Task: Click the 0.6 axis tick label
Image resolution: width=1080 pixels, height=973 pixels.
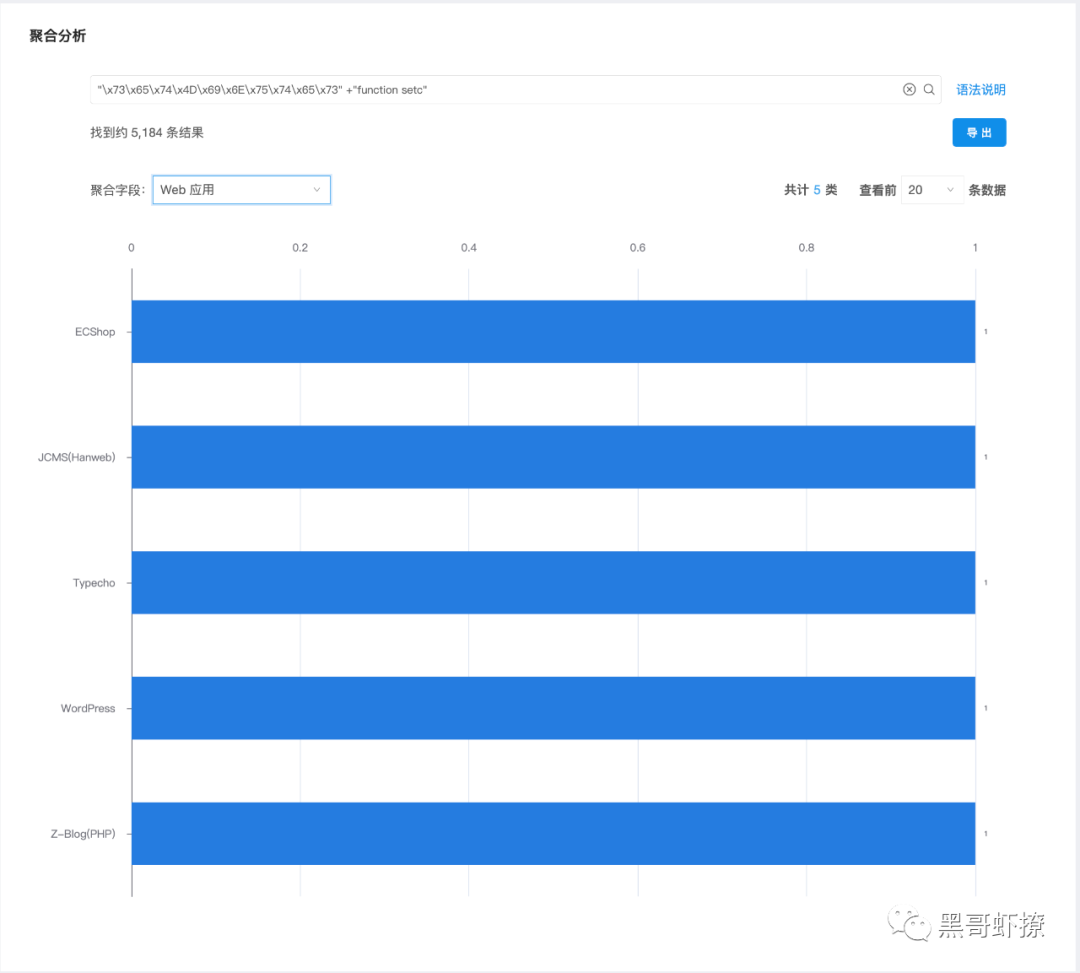Action: 637,247
